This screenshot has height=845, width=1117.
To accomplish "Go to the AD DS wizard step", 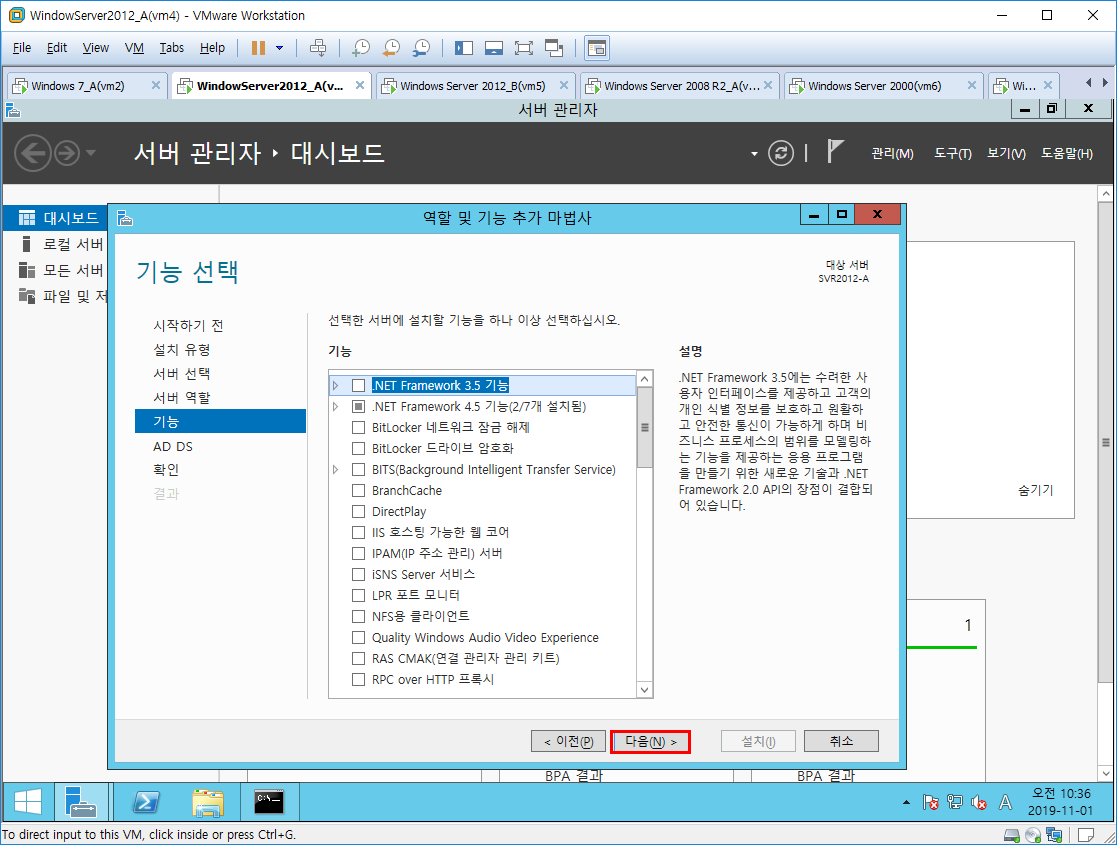I will tap(172, 447).
